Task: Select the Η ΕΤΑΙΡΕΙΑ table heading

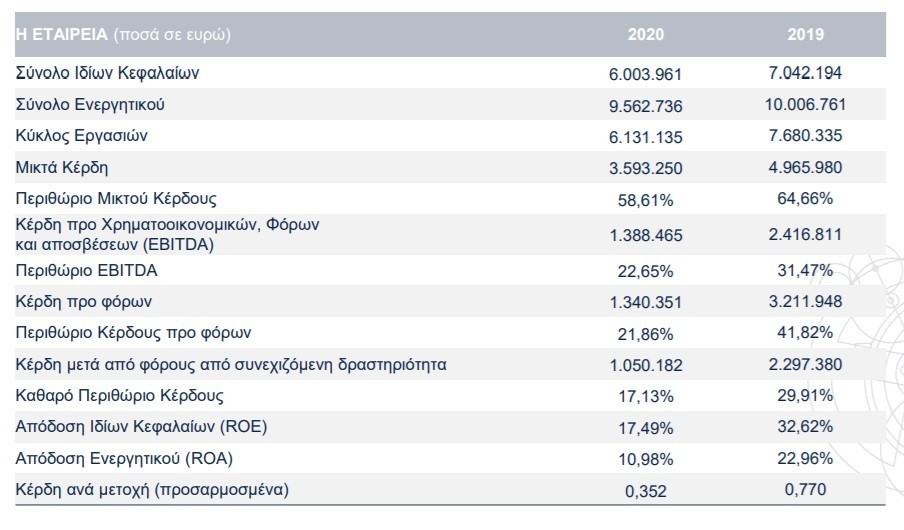Action: point(62,35)
